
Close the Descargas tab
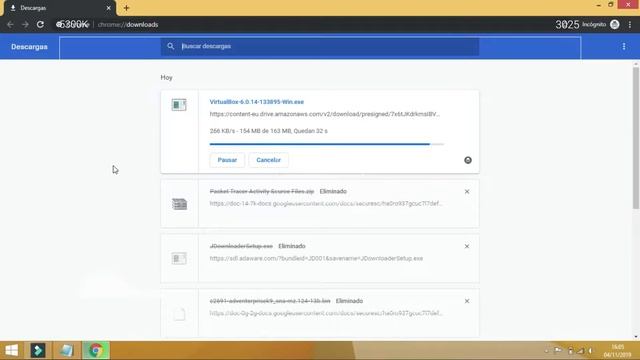coord(109,8)
